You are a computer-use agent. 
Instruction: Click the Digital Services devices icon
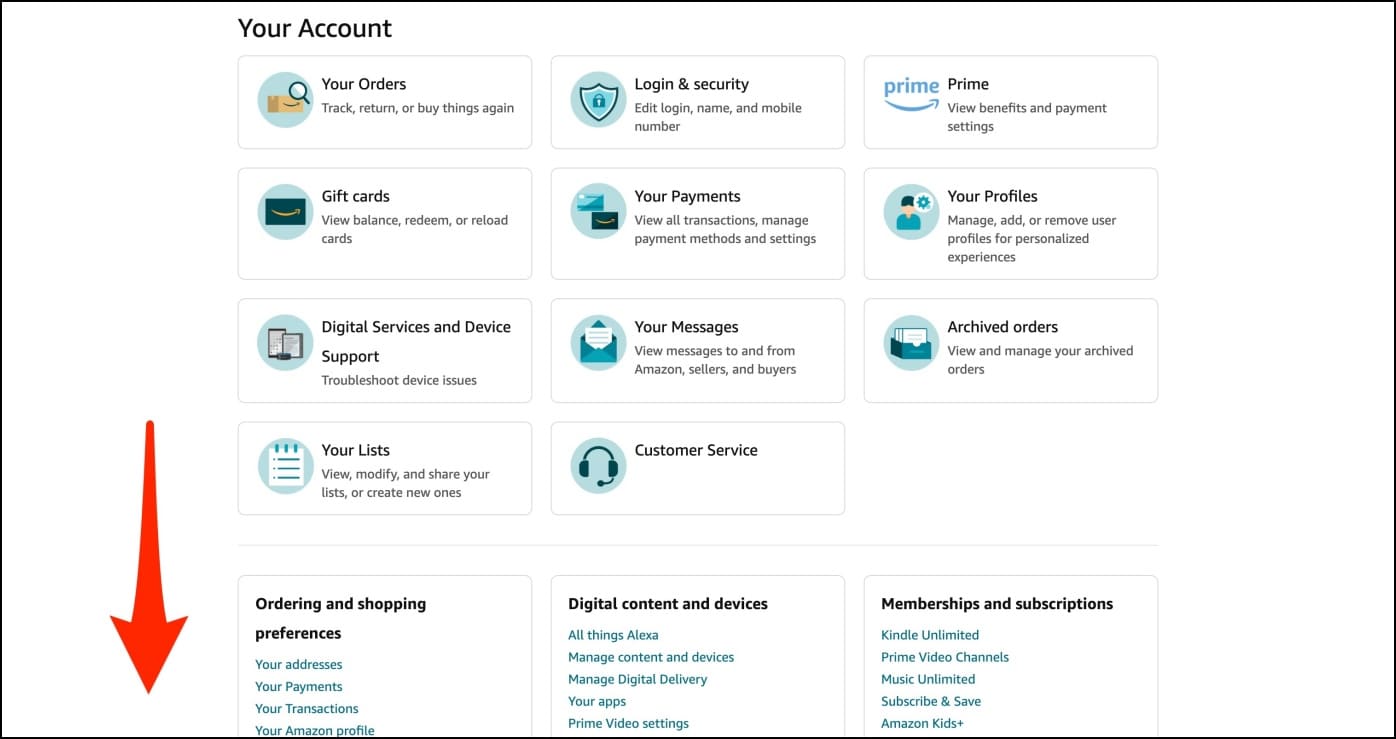285,342
